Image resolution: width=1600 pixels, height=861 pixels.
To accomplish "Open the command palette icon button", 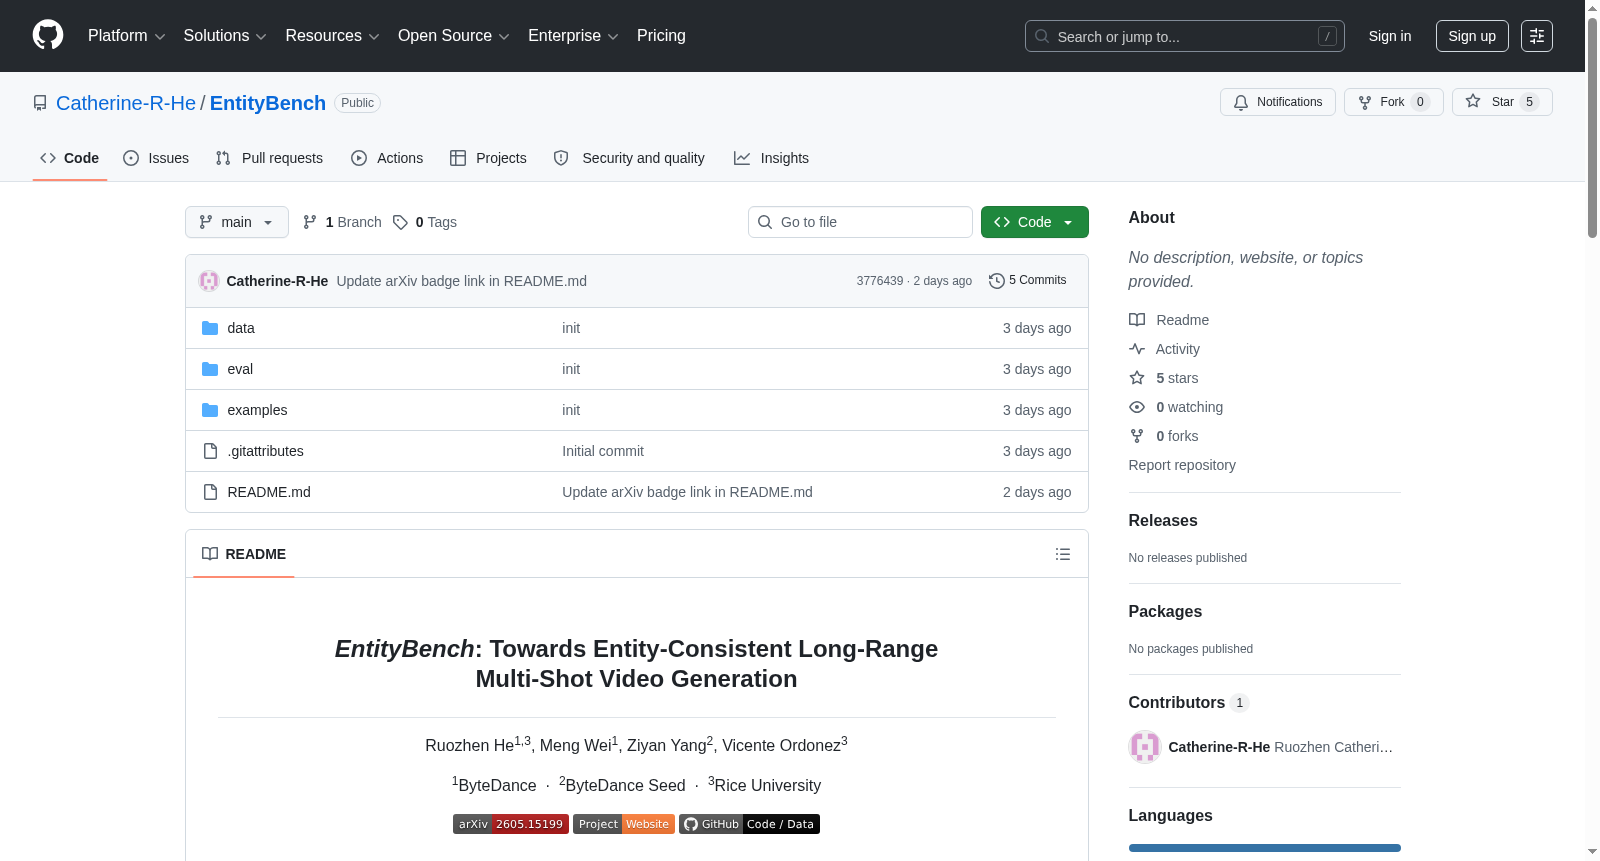I will click(1537, 36).
